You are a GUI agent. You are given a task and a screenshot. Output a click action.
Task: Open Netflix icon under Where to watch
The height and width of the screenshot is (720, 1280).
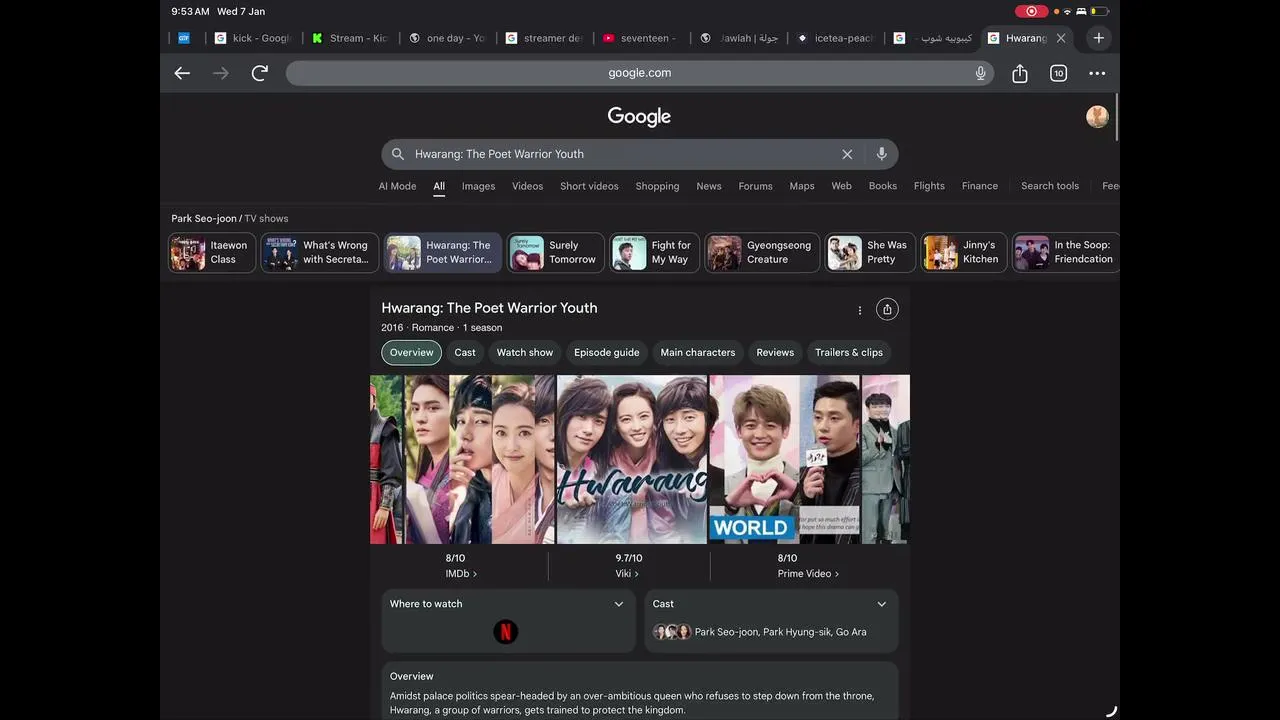506,632
